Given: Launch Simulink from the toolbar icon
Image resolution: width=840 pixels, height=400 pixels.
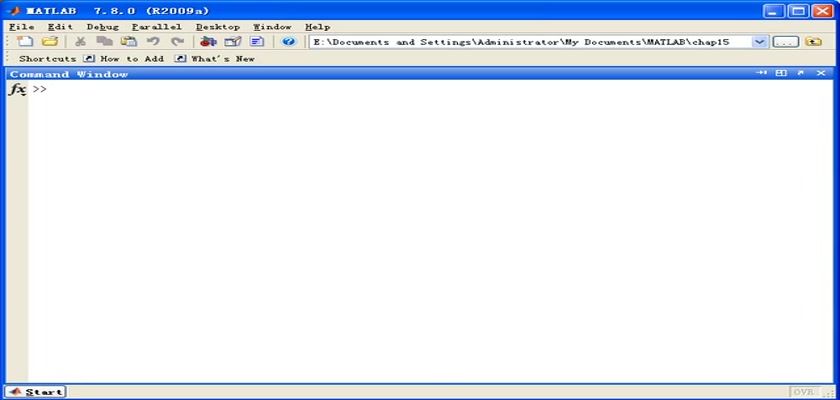Looking at the screenshot, I should [208, 41].
